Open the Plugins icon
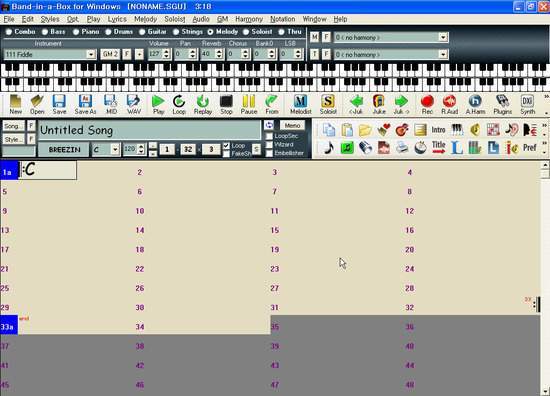Viewport: 550px width, 396px height. 502,104
